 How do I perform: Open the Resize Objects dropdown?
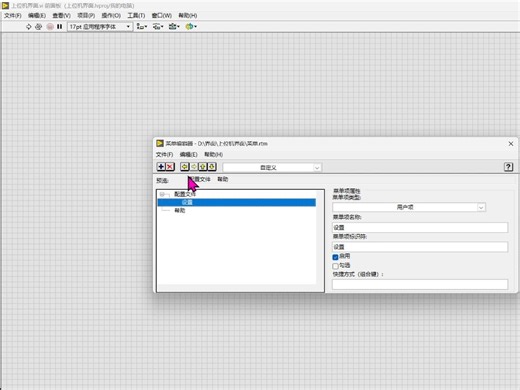pos(174,27)
